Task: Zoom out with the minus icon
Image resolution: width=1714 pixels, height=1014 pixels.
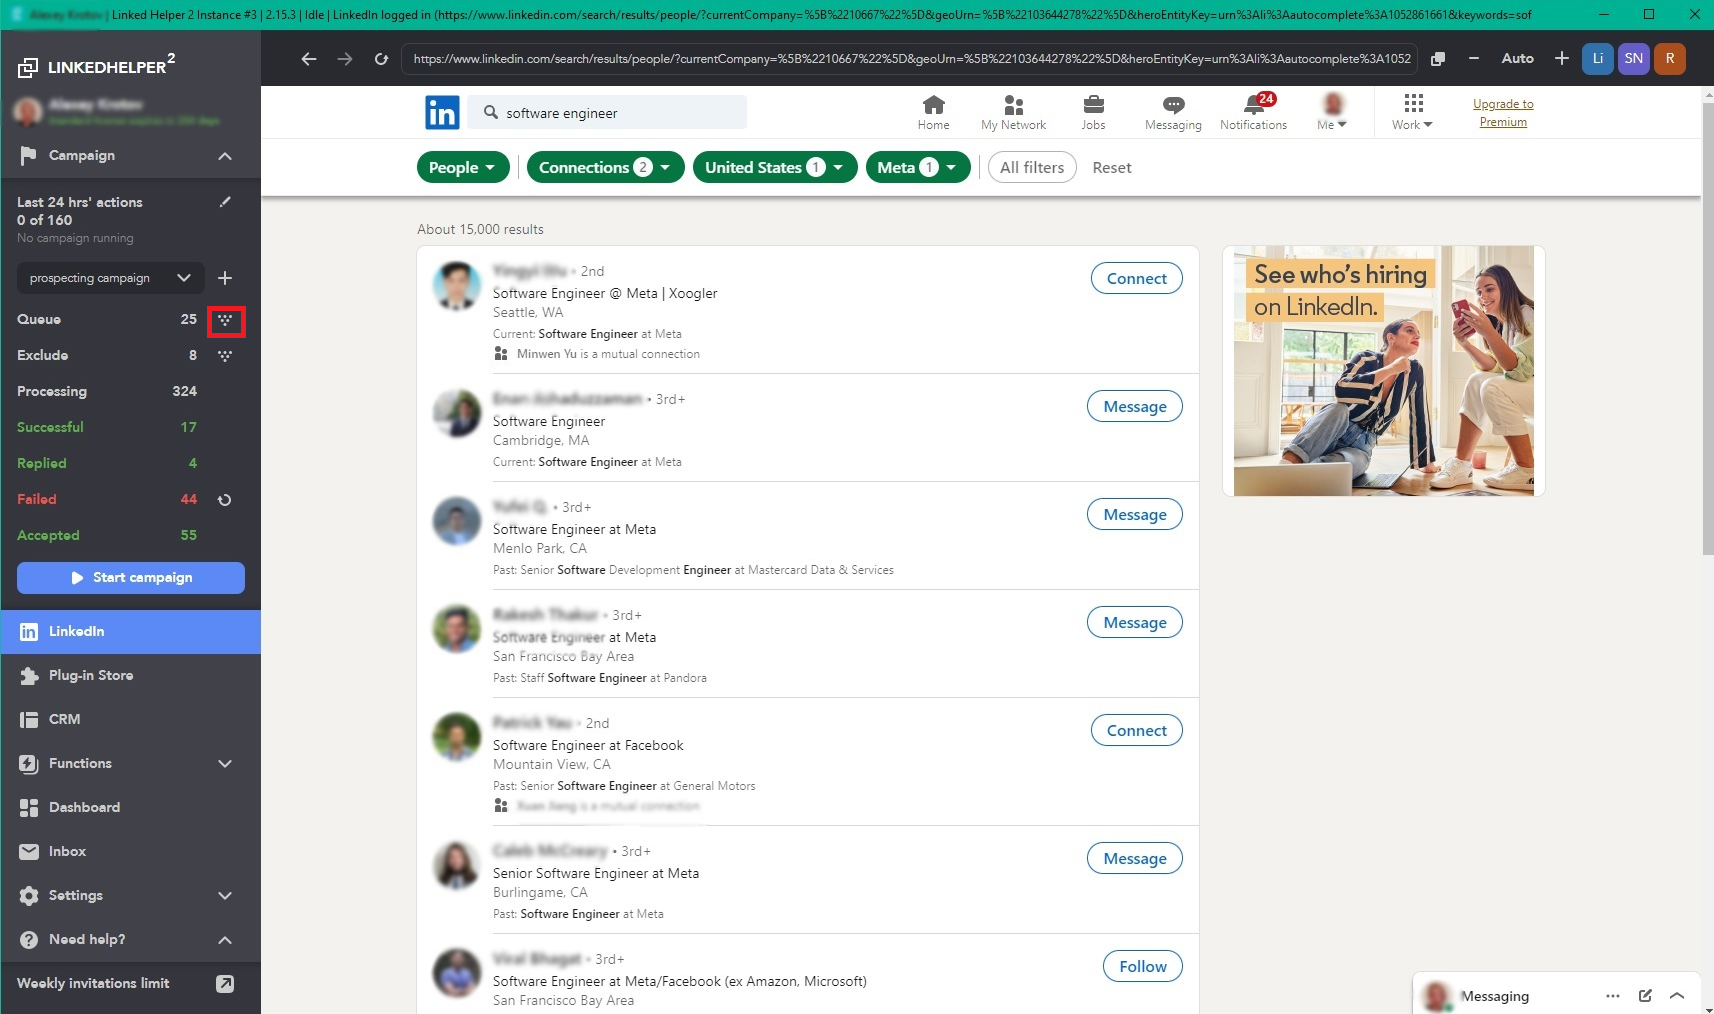Action: [1474, 59]
